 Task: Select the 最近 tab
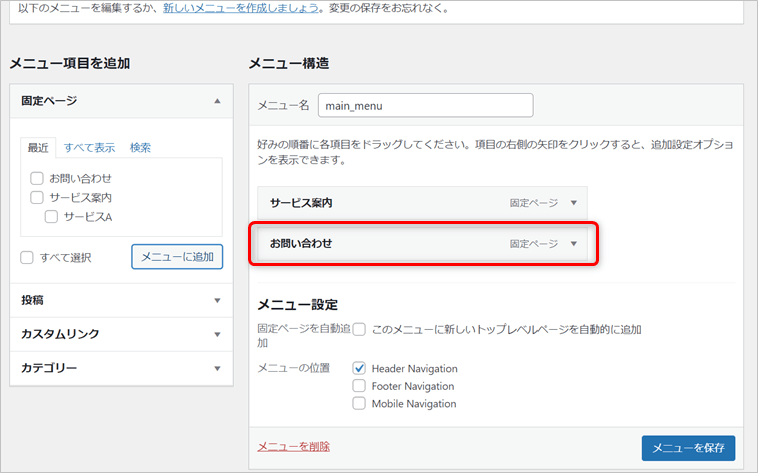tap(38, 148)
